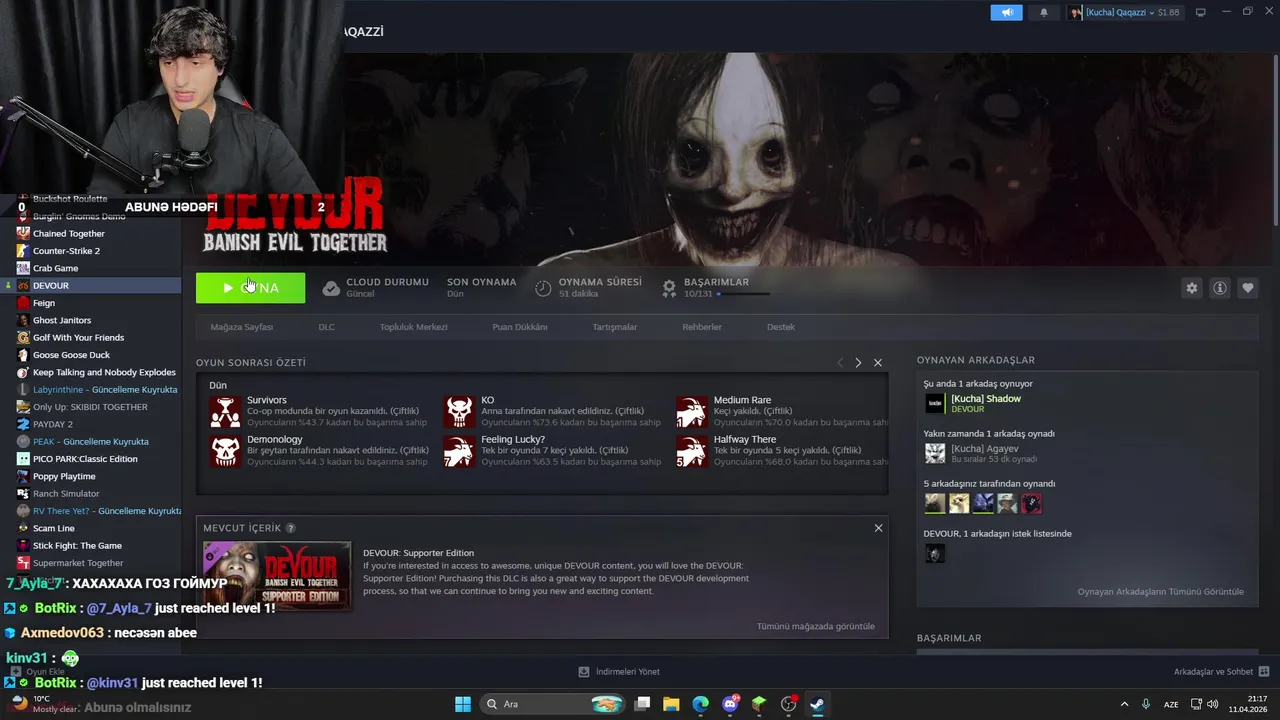The height and width of the screenshot is (720, 1280).
Task: Switch the AZE keyboard language indicator
Action: pyautogui.click(x=1171, y=704)
